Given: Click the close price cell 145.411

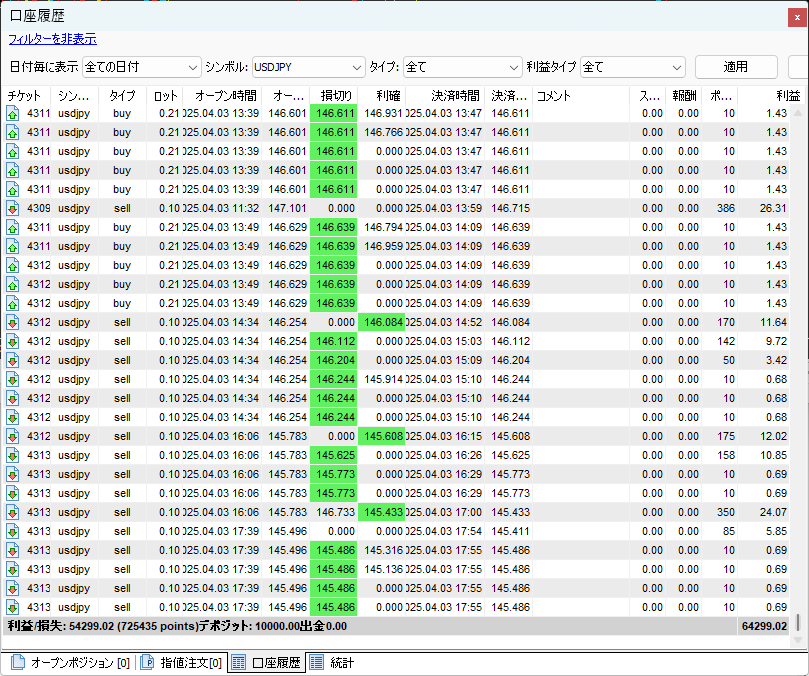Looking at the screenshot, I should coord(510,532).
